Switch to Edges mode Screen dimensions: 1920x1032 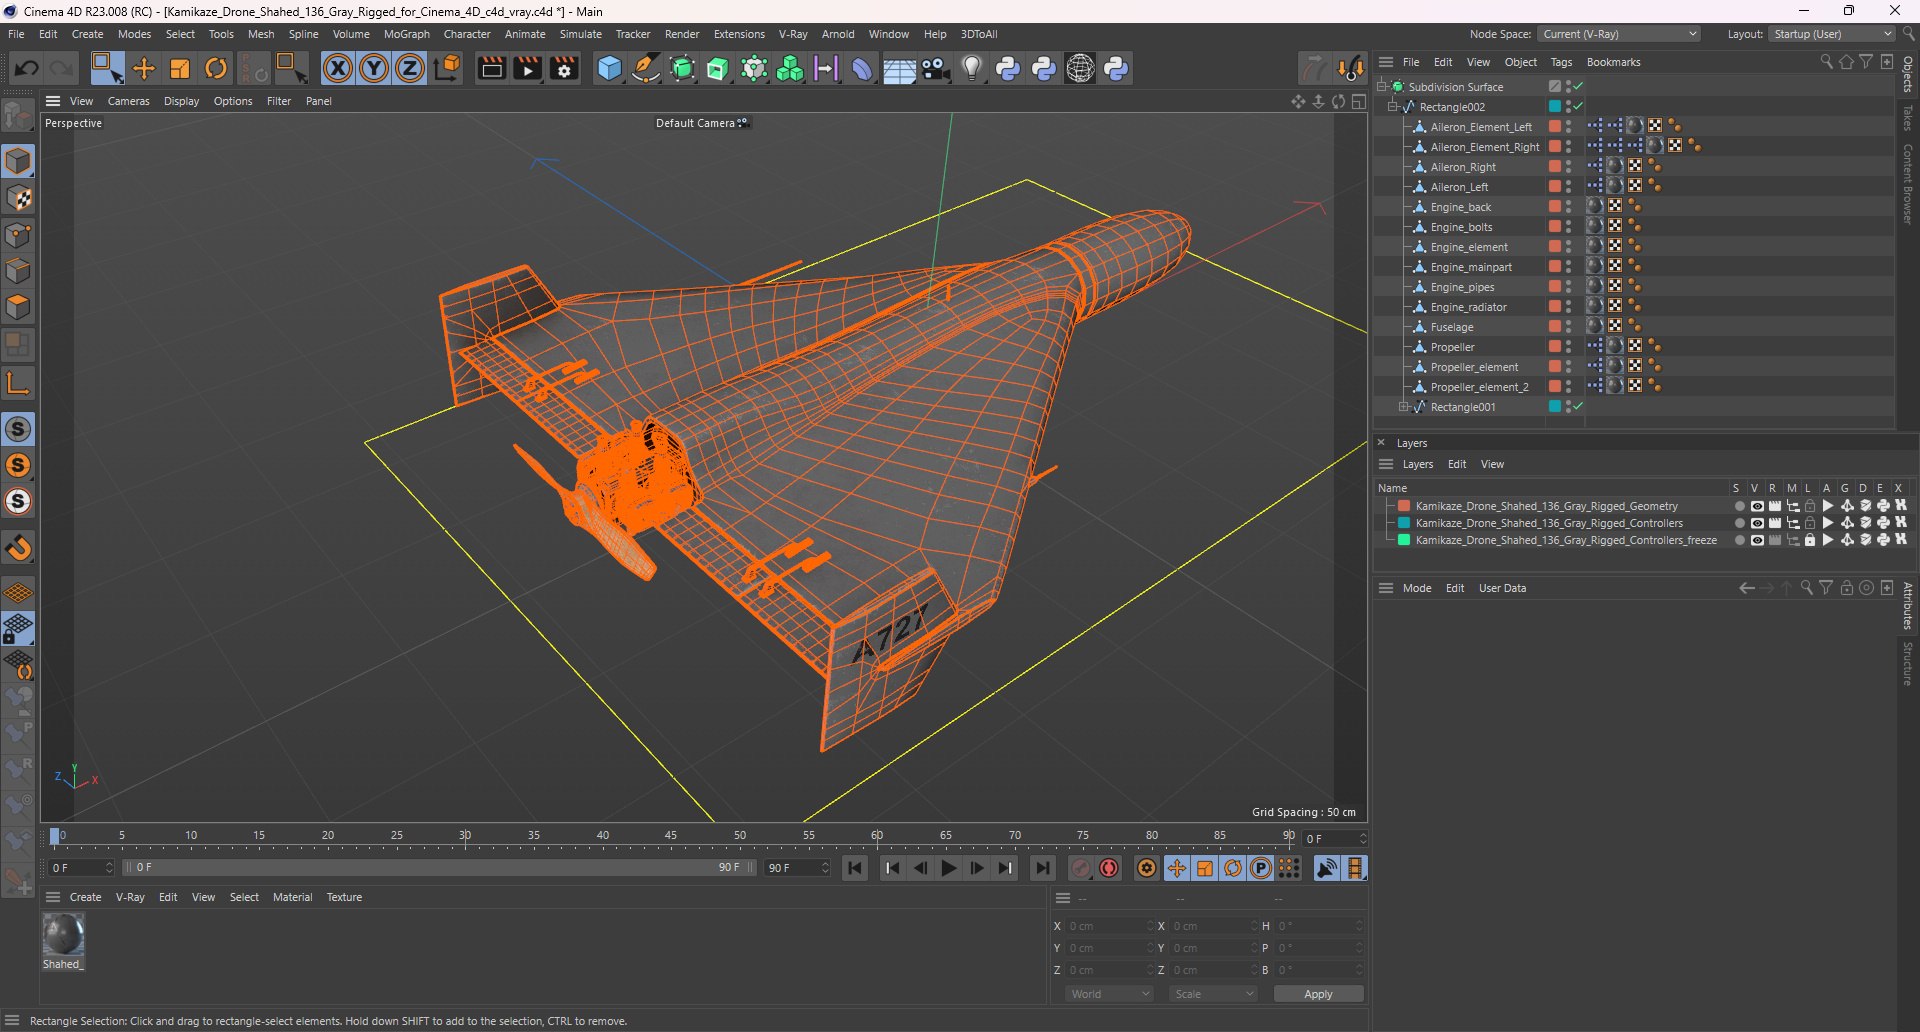[x=18, y=271]
